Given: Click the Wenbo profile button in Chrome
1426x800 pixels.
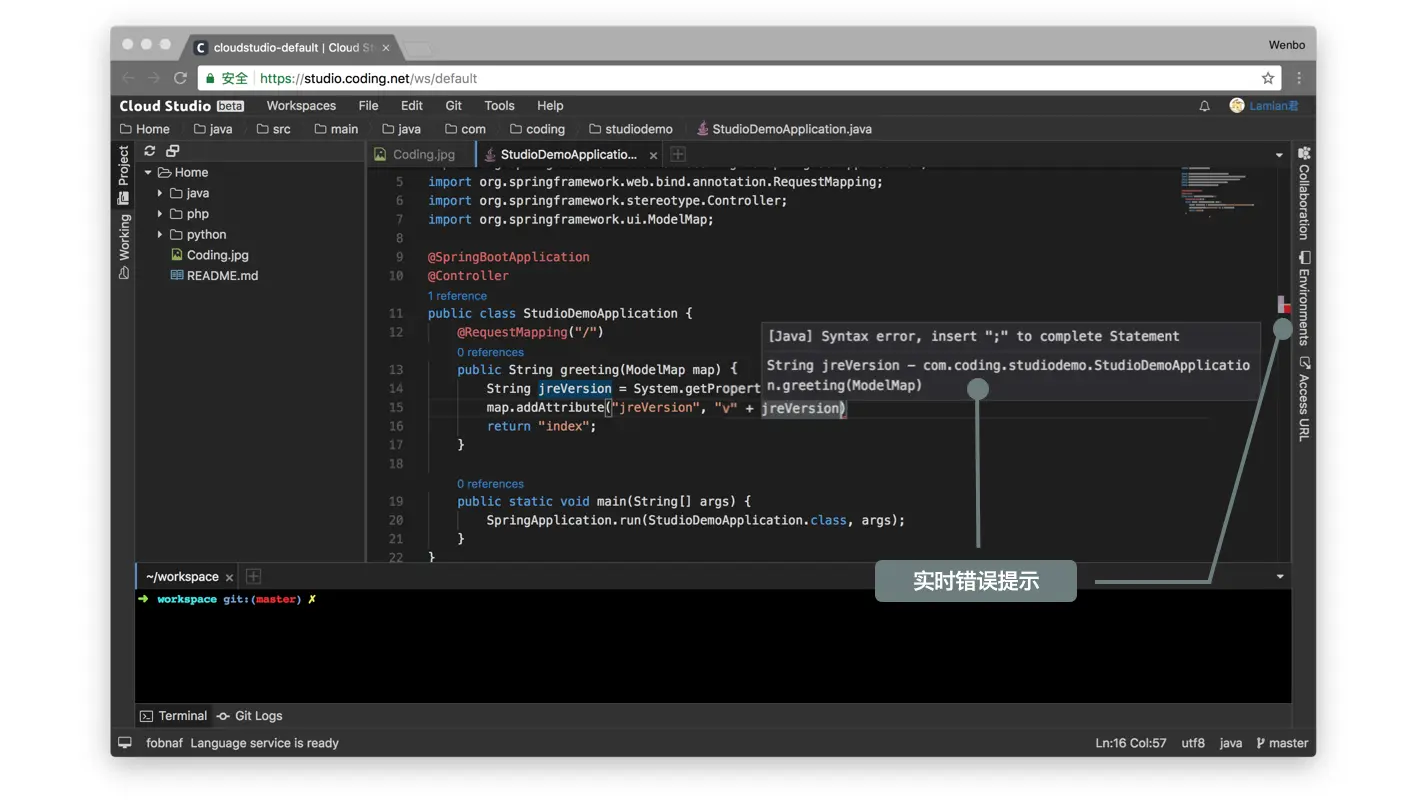Looking at the screenshot, I should 1287,45.
